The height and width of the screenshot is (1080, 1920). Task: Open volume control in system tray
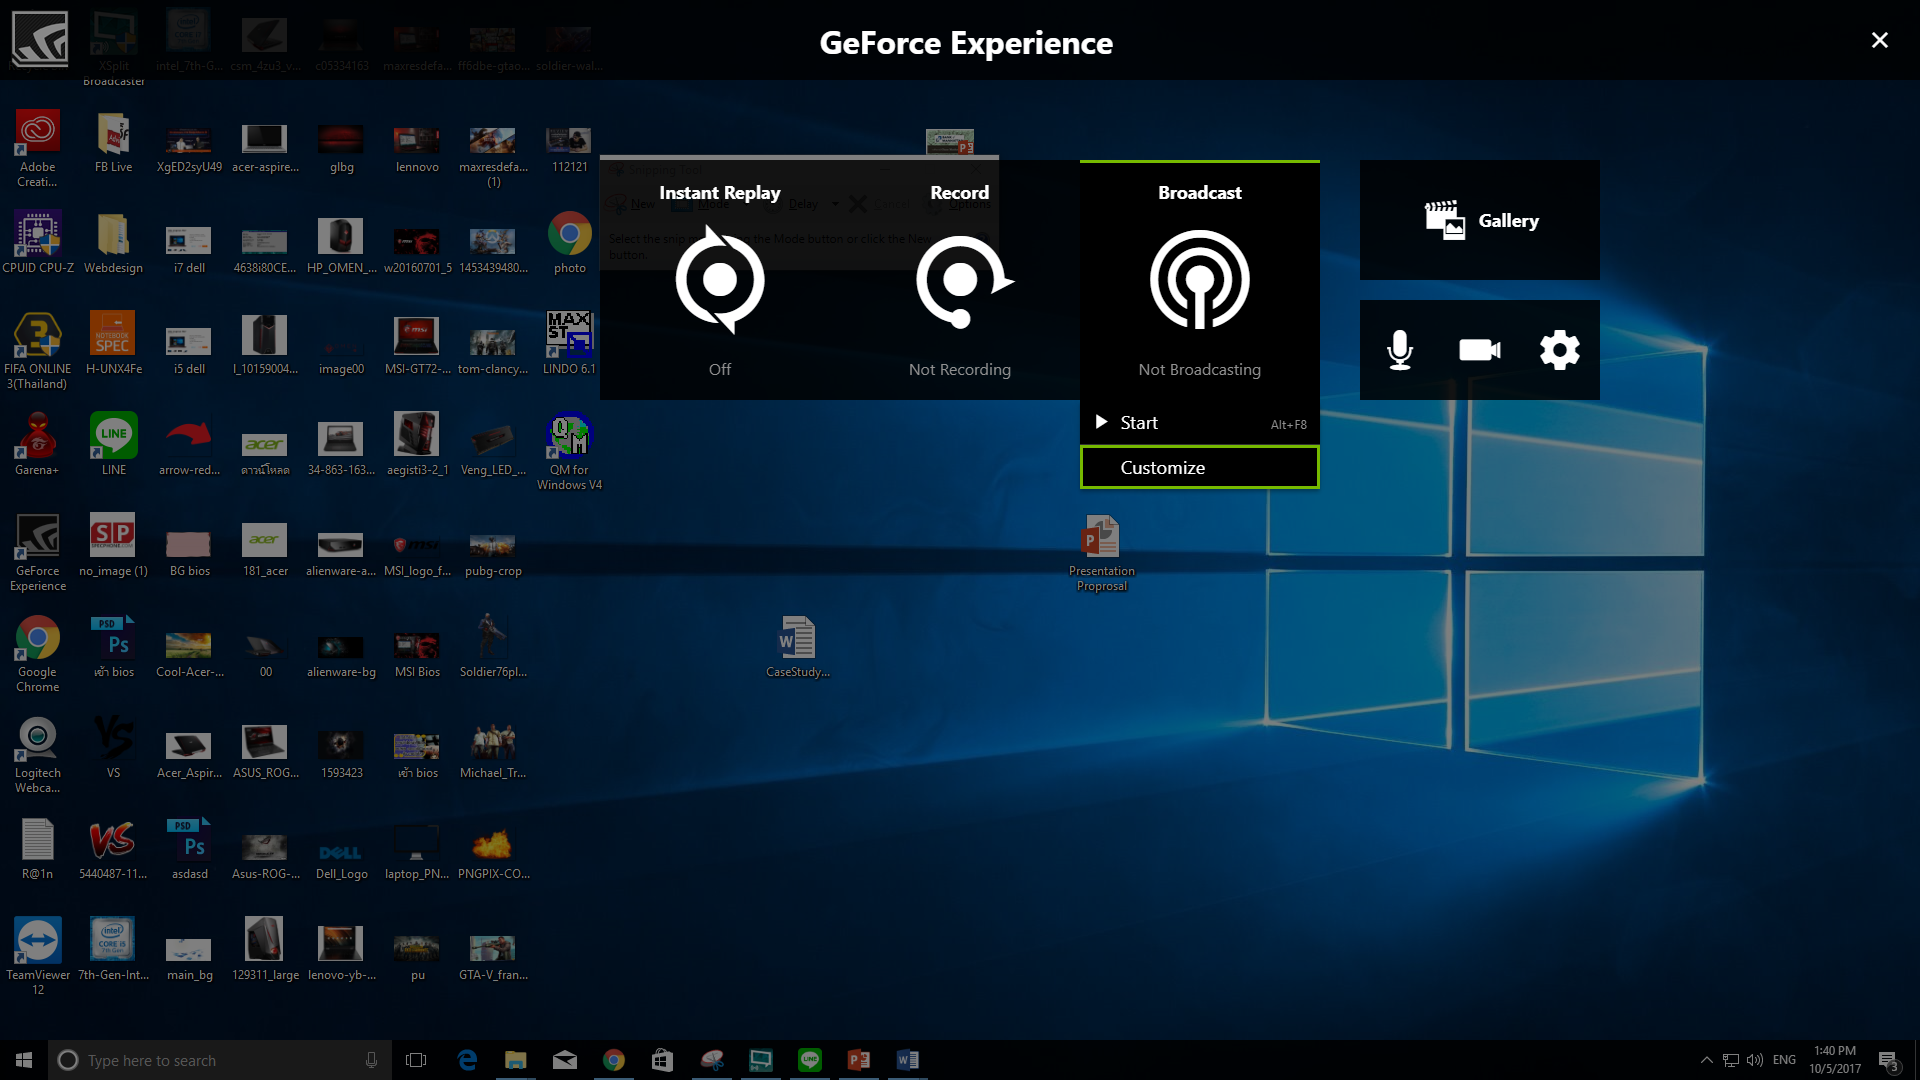1755,1060
